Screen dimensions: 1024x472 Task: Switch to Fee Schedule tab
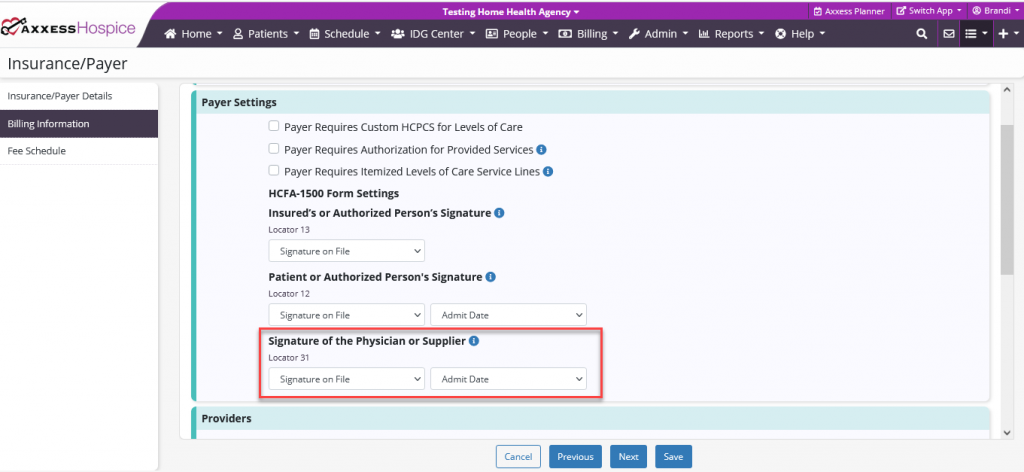[36, 151]
